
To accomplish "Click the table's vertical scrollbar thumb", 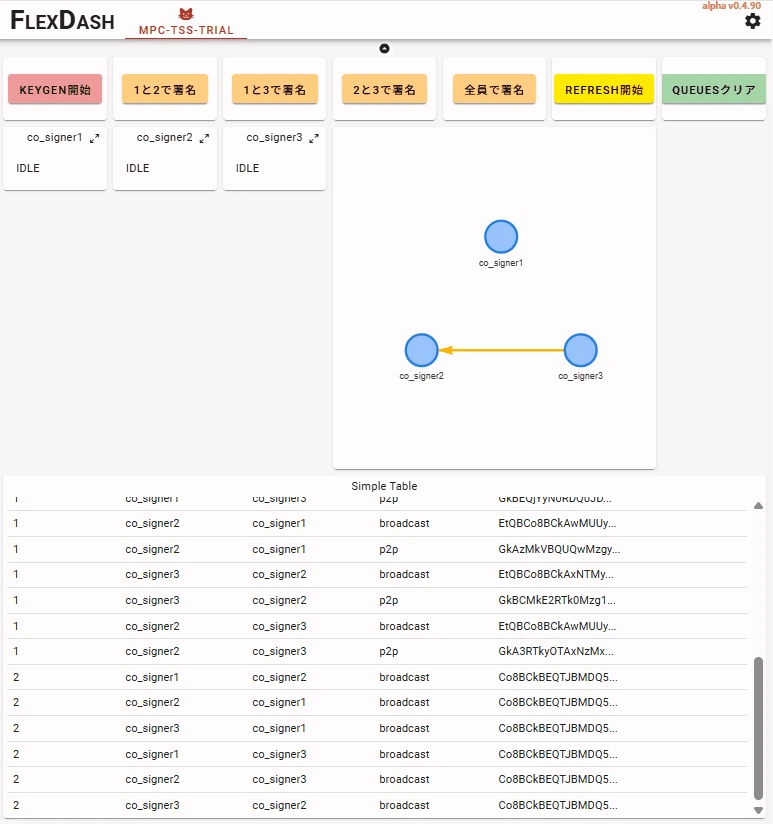I will tap(758, 728).
